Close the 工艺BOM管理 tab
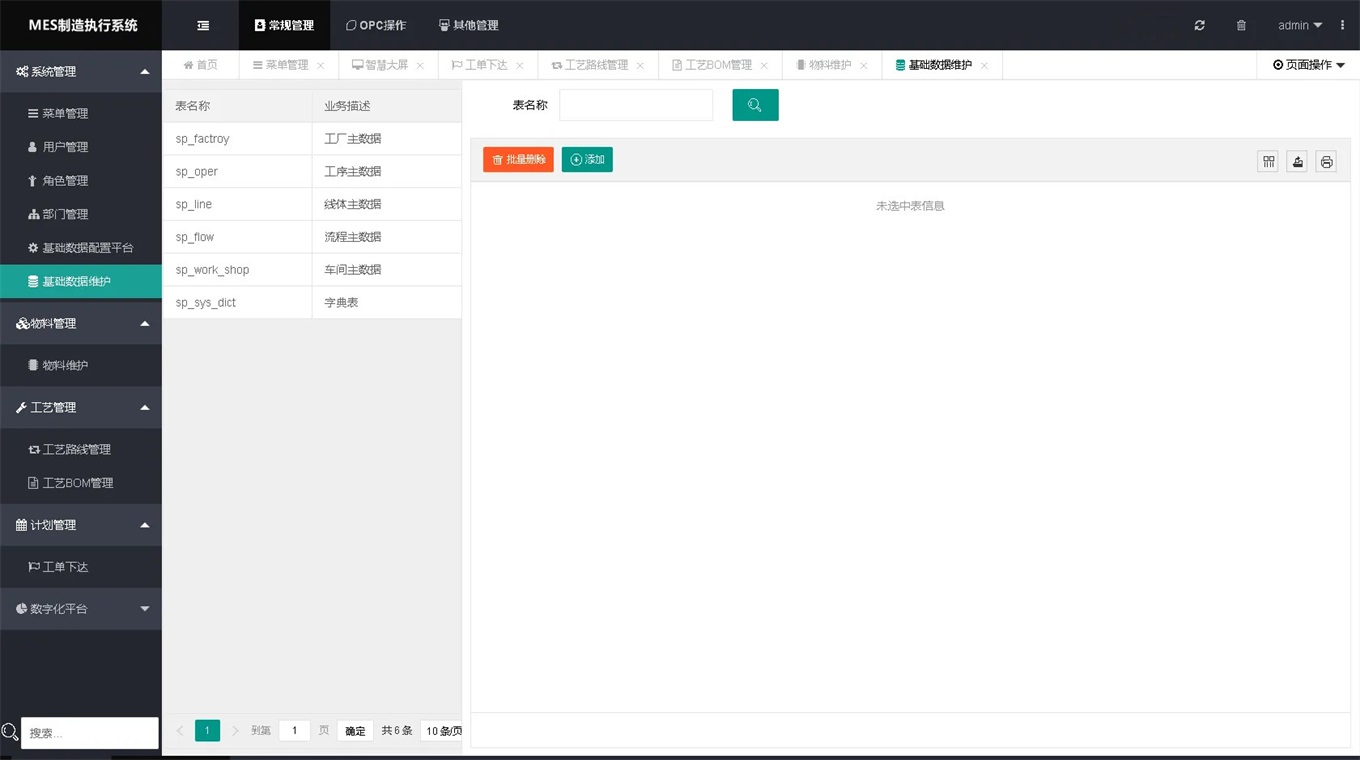 764,66
